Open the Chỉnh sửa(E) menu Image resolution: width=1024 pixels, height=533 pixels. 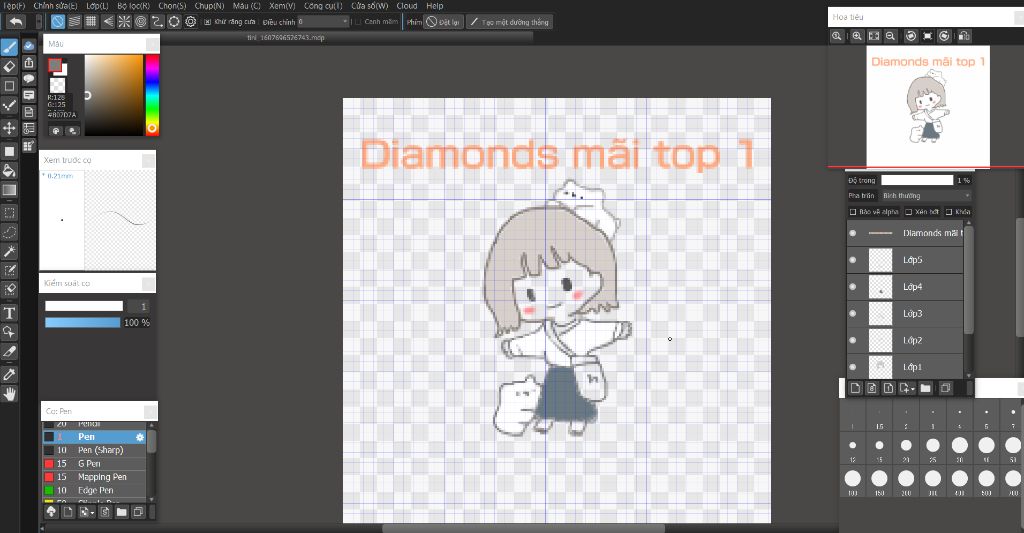coord(56,6)
